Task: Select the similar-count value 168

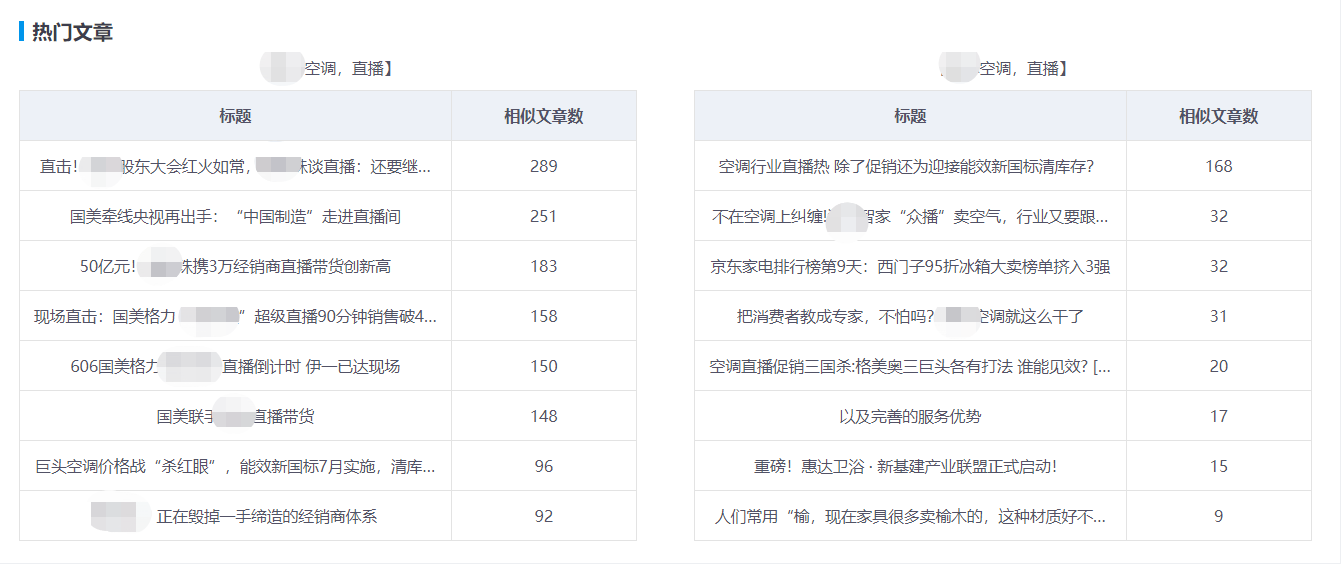Action: click(x=1218, y=166)
